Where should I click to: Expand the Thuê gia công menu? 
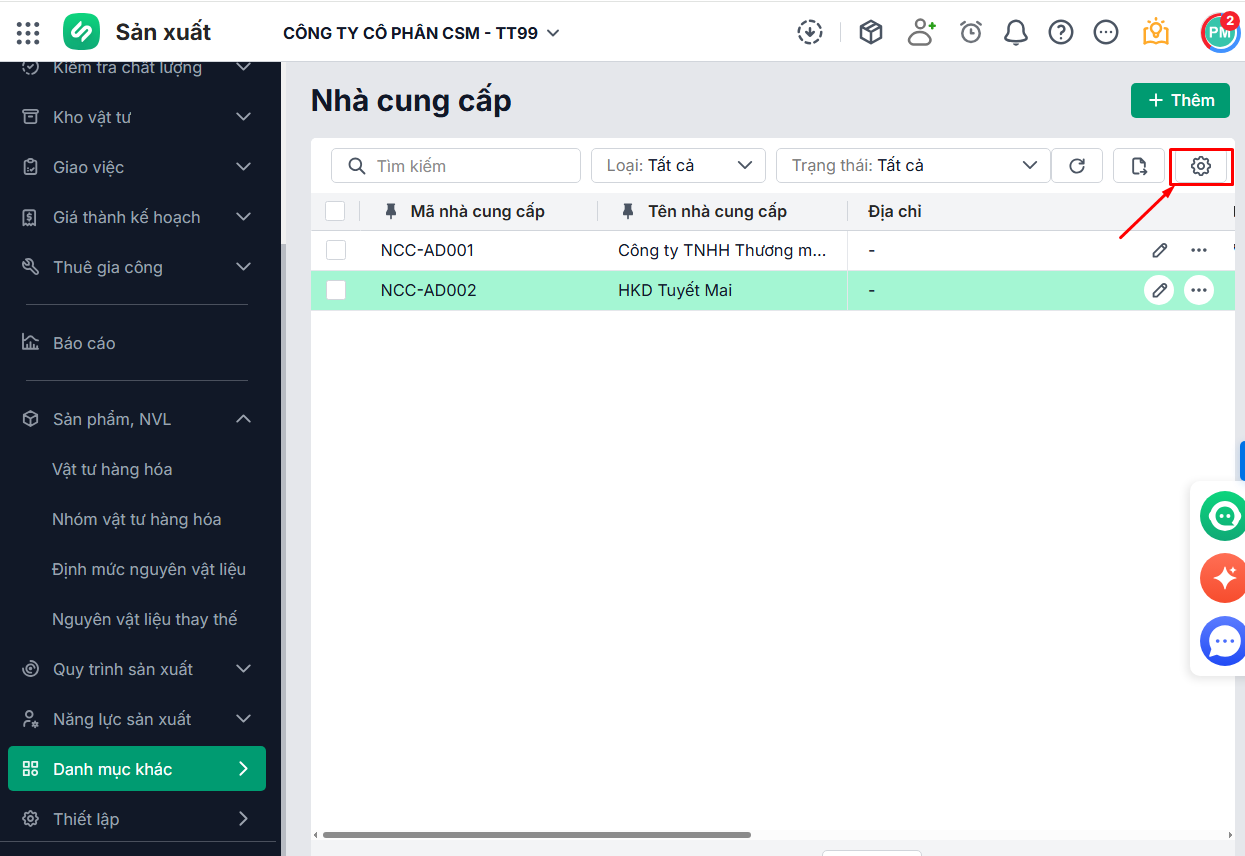coord(137,267)
